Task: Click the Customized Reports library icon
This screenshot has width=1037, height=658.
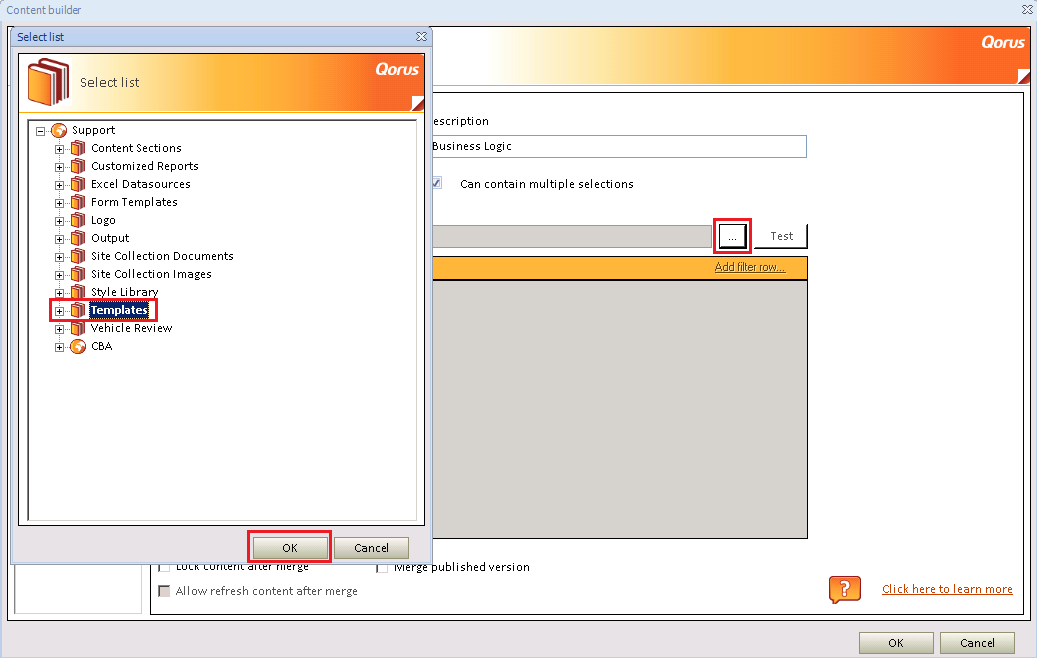Action: [x=78, y=166]
